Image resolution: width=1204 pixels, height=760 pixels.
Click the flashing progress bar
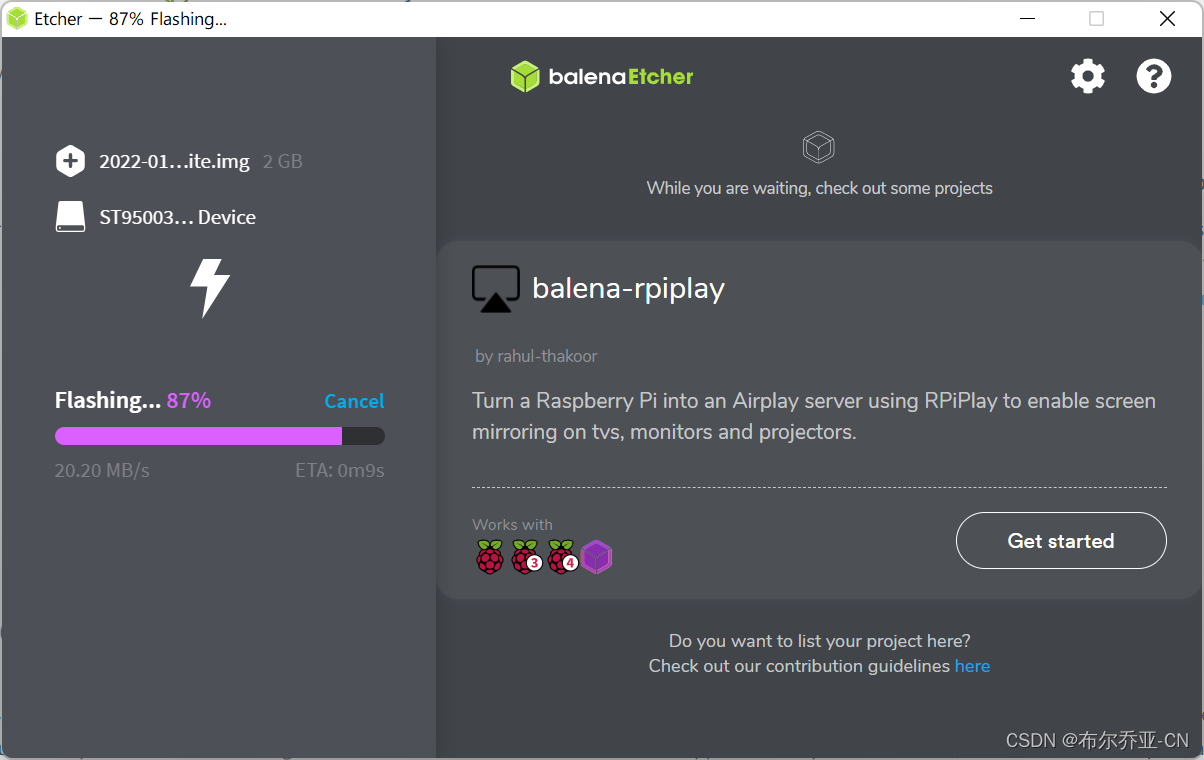tap(220, 436)
